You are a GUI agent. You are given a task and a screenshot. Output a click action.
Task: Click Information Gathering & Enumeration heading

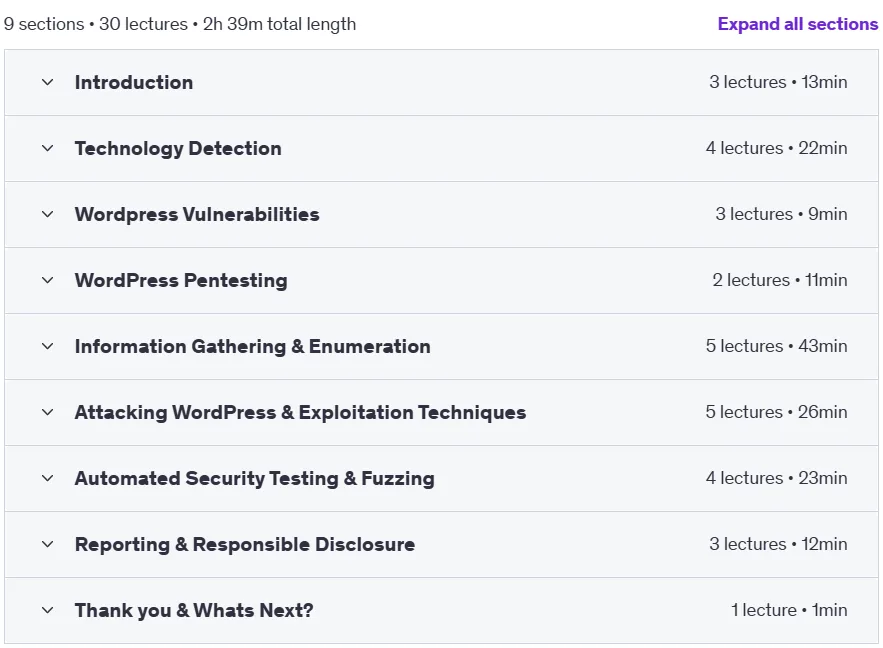tap(252, 346)
